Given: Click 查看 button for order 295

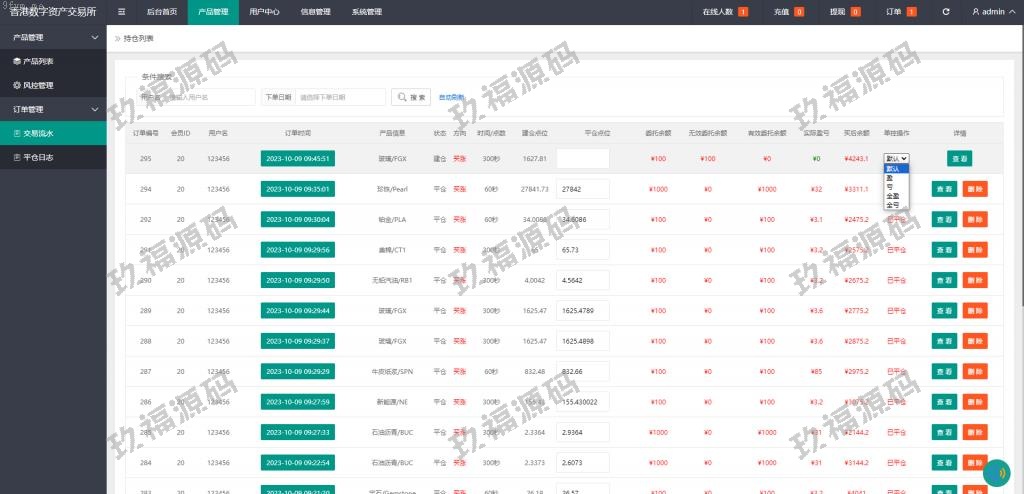Looking at the screenshot, I should pos(959,158).
